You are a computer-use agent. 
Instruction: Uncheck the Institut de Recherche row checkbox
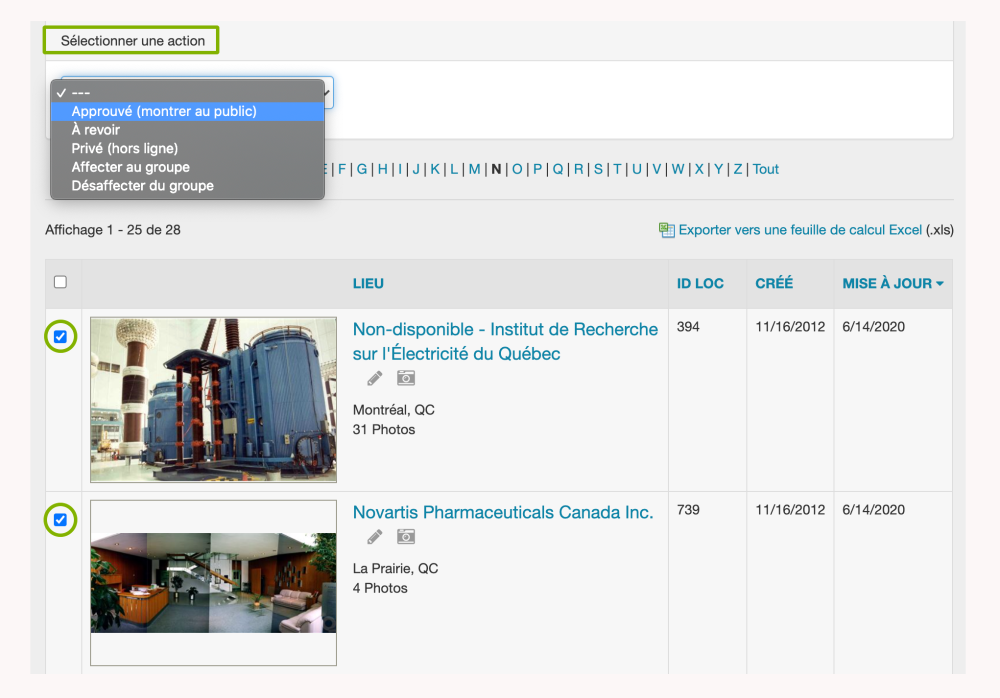(x=60, y=337)
